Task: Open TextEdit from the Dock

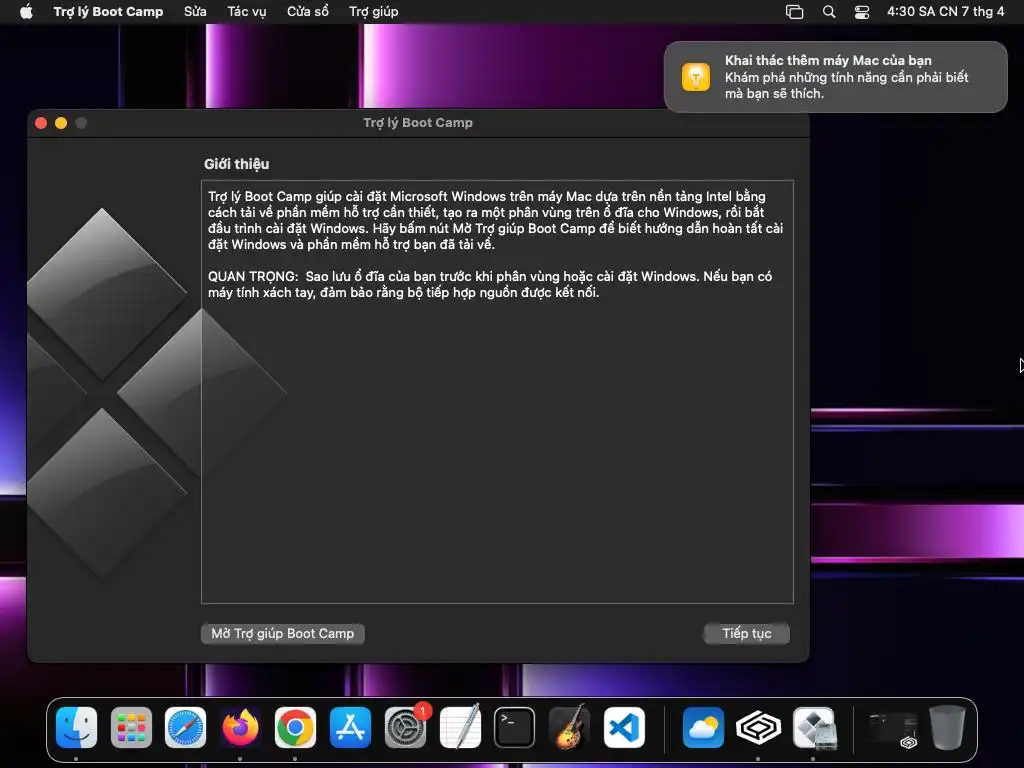Action: [460, 728]
